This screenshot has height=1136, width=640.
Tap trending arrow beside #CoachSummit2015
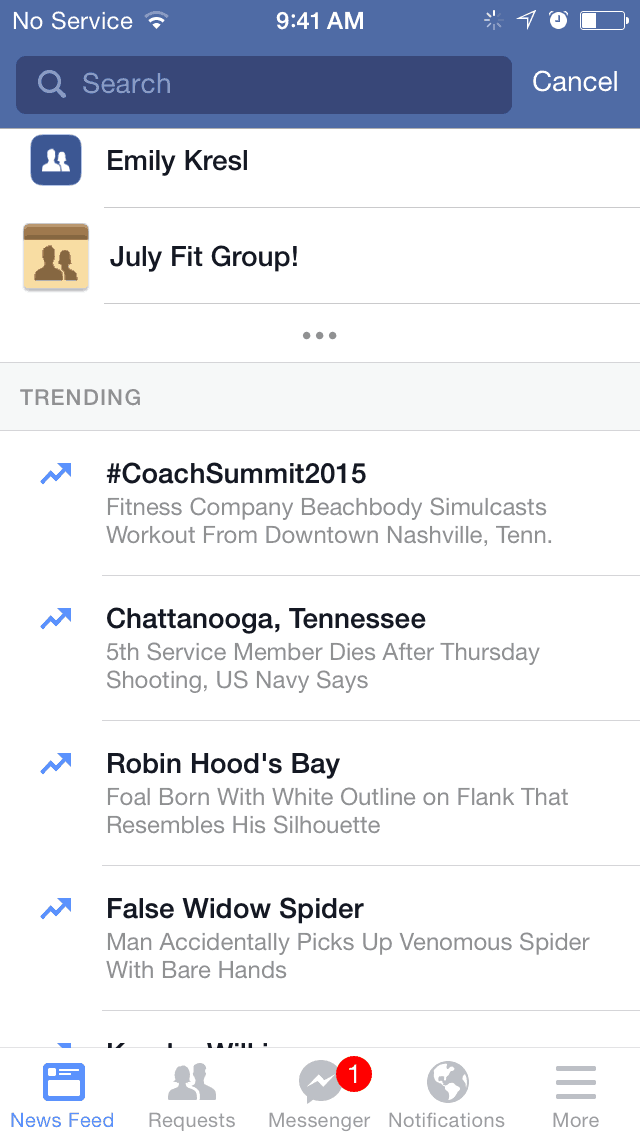click(56, 474)
